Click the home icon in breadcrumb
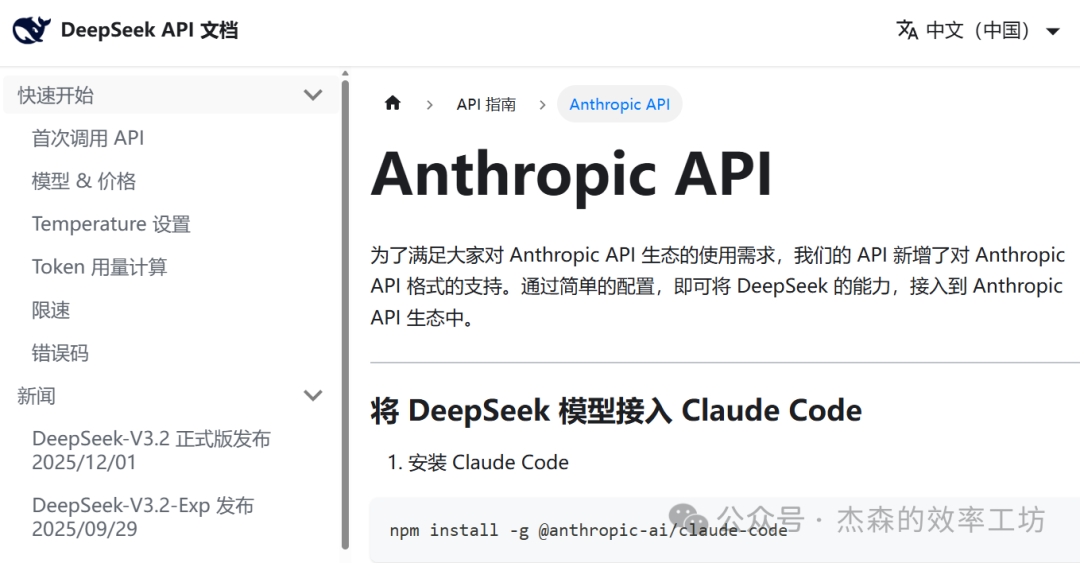 [x=392, y=104]
